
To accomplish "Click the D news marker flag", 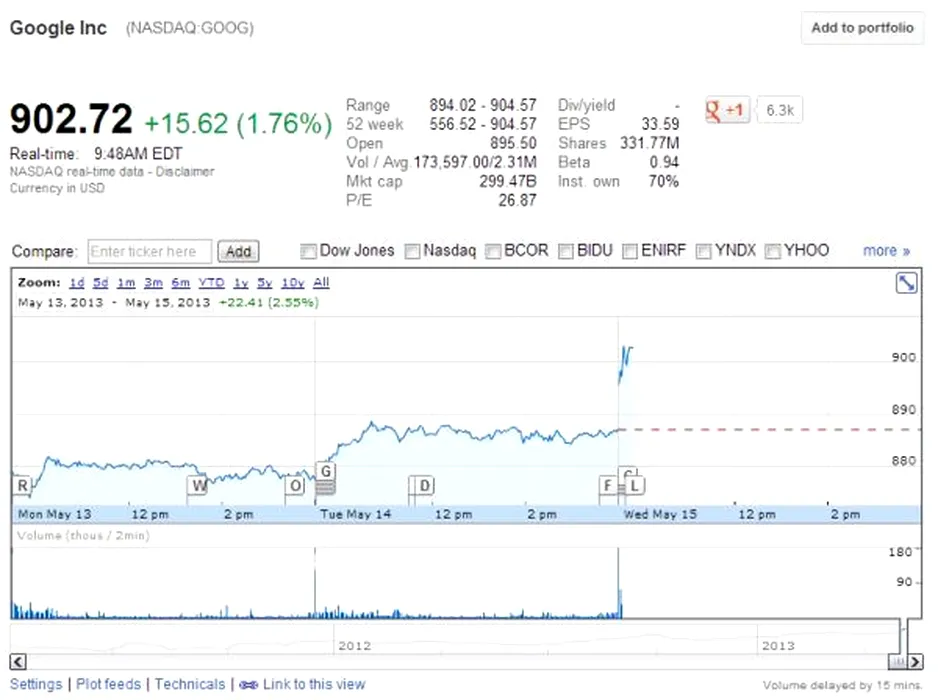I will click(425, 486).
